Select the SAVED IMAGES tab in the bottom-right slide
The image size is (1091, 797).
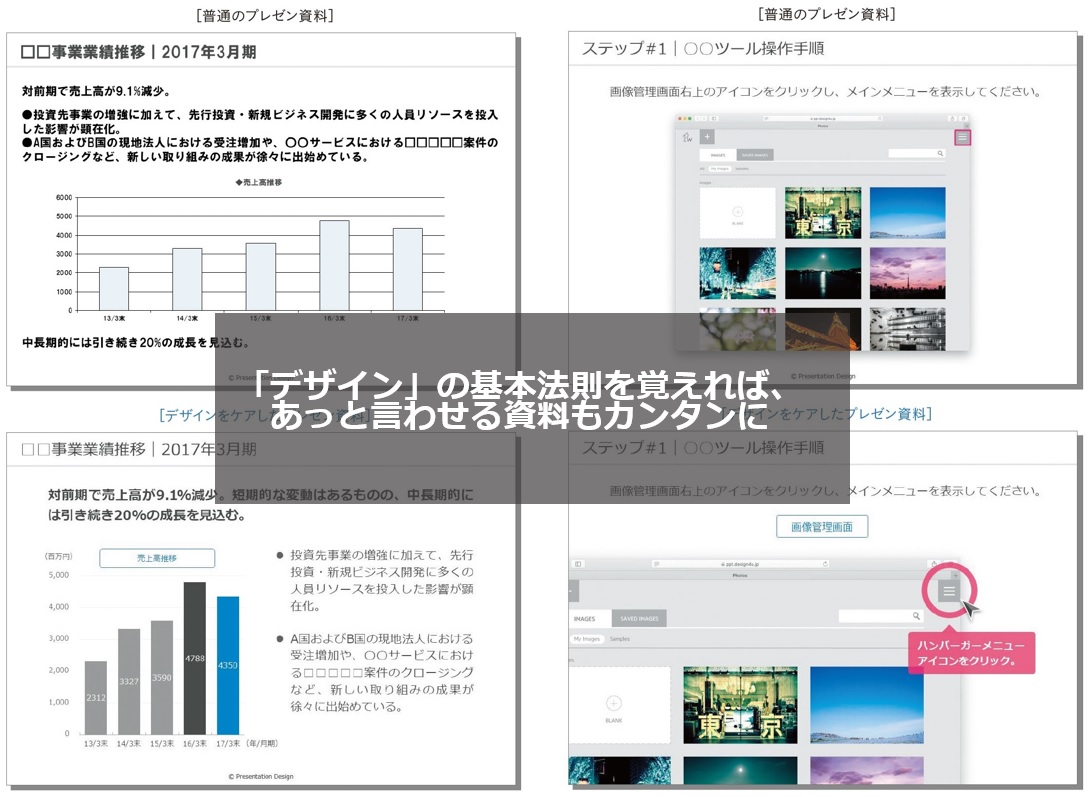[639, 619]
